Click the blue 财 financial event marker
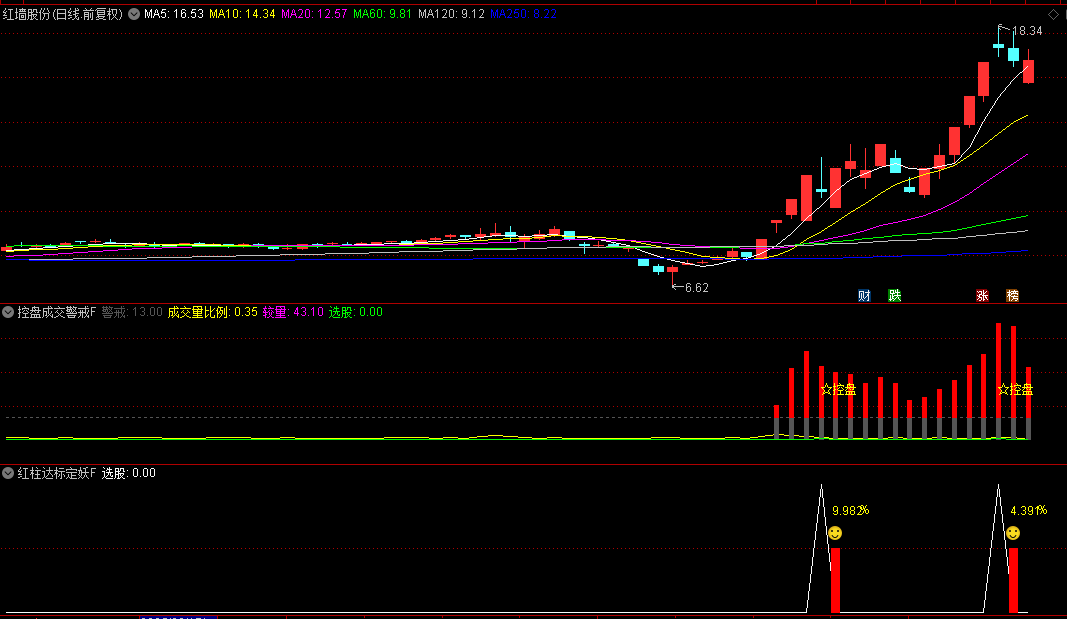Screen dimensions: 1067x619 pos(864,296)
